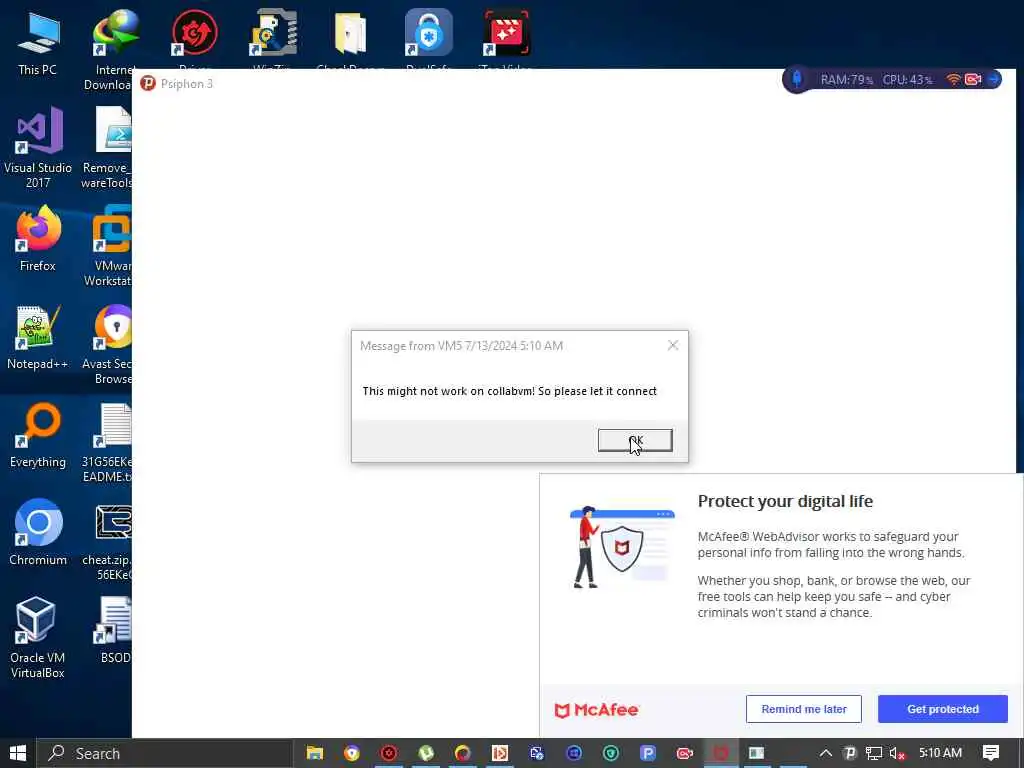Click Get protected in McAfee popup
This screenshot has width=1024, height=768.
click(x=942, y=709)
